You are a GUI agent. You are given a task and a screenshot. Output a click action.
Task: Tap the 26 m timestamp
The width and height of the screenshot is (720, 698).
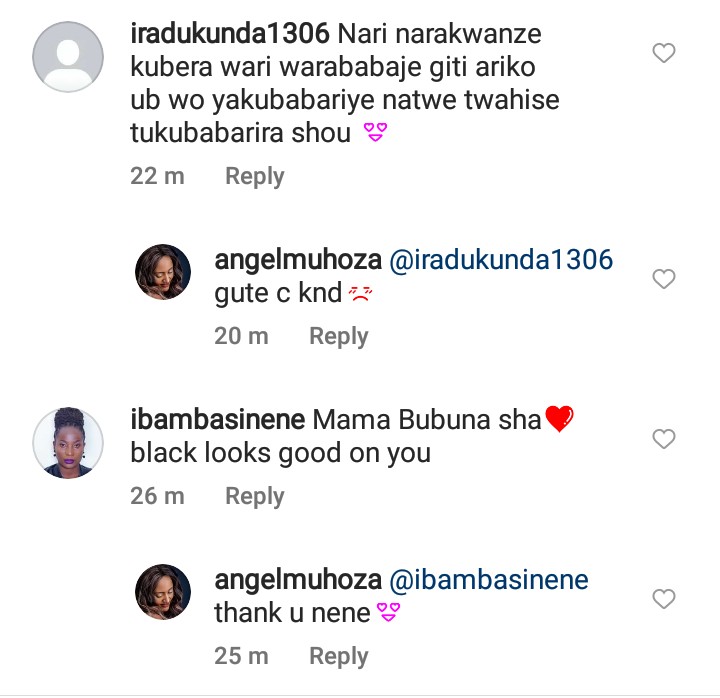[x=158, y=496]
